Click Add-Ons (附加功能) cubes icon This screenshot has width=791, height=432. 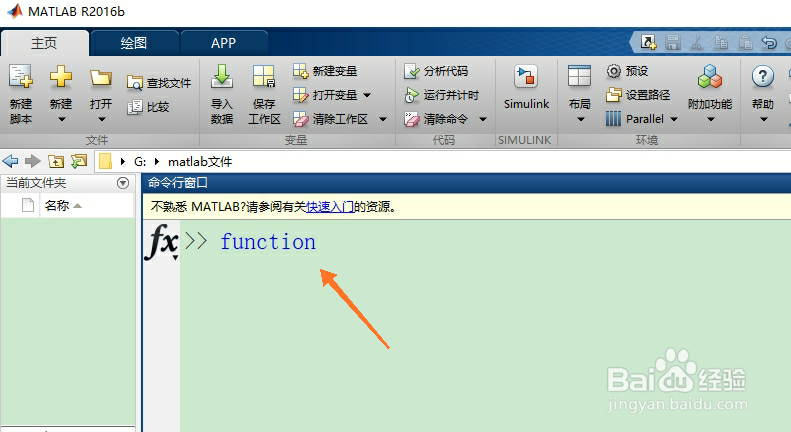[x=710, y=77]
